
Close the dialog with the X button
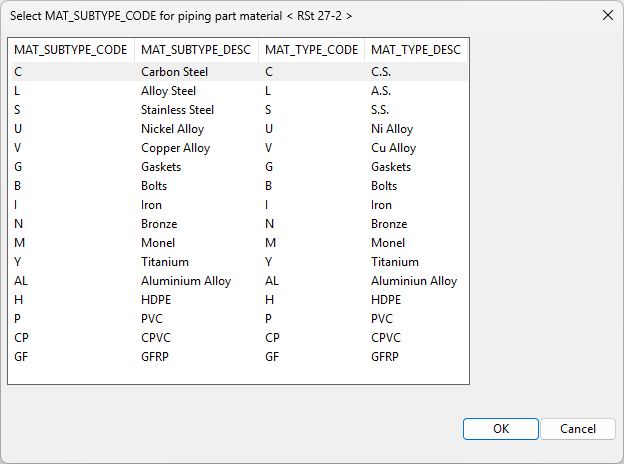pyautogui.click(x=607, y=15)
